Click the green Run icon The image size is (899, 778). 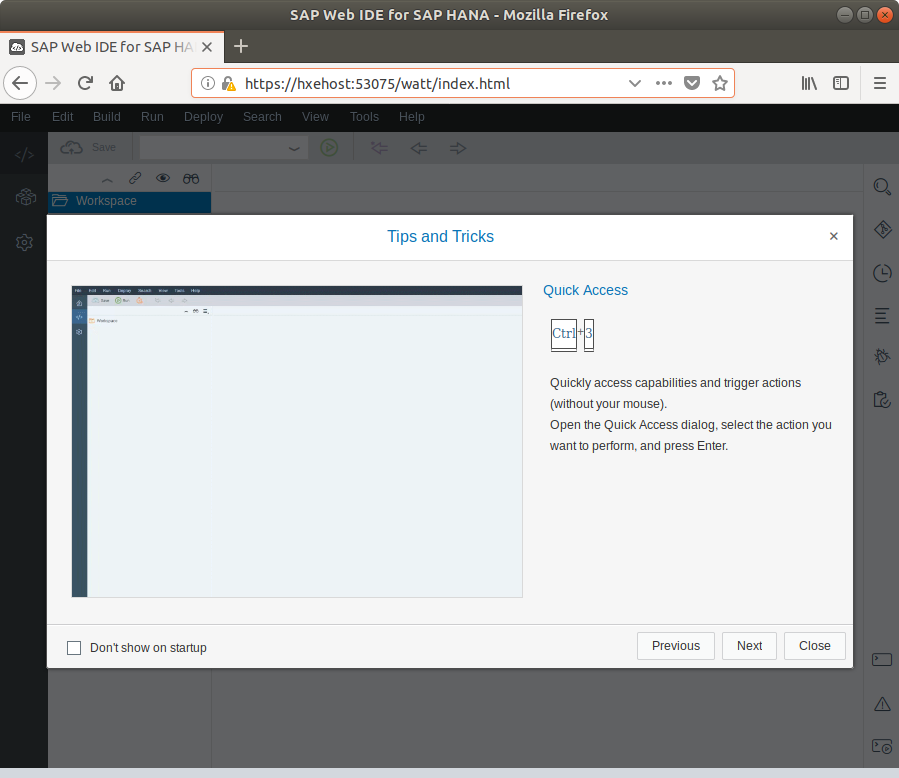329,147
